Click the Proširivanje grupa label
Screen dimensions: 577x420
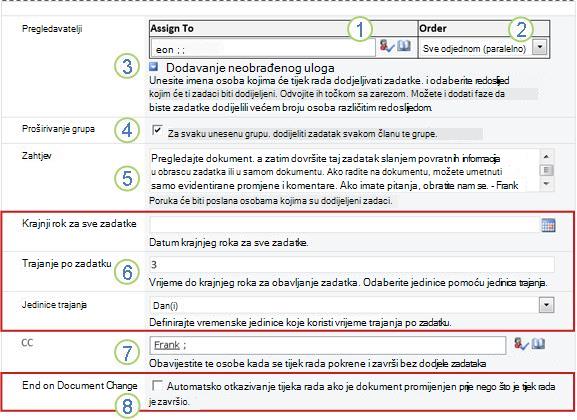point(58,129)
